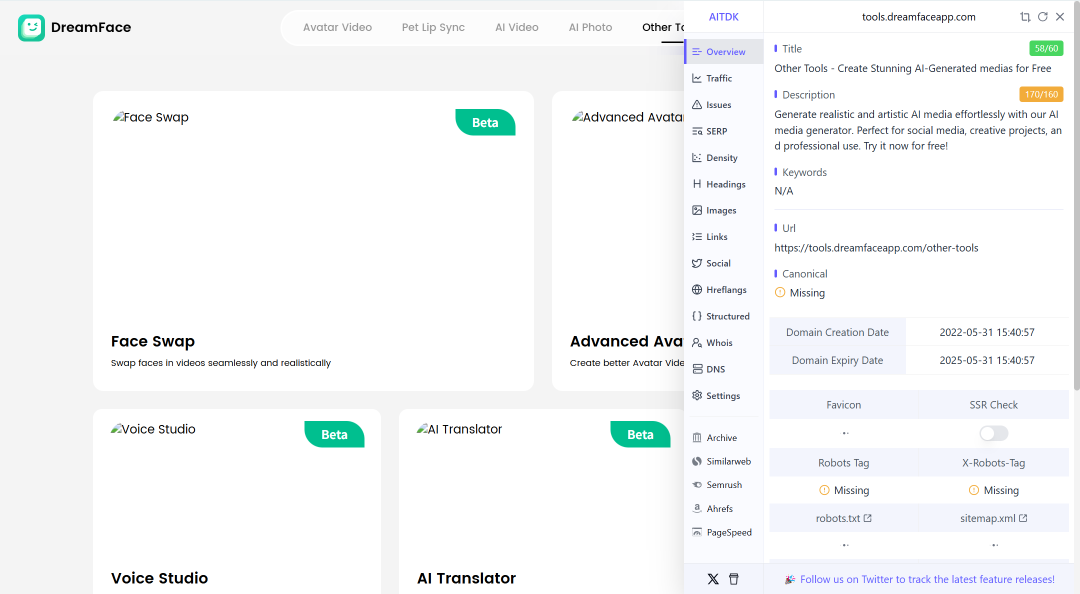Click the Beta badge on AI Translator
The image size is (1080, 594).
[640, 435]
